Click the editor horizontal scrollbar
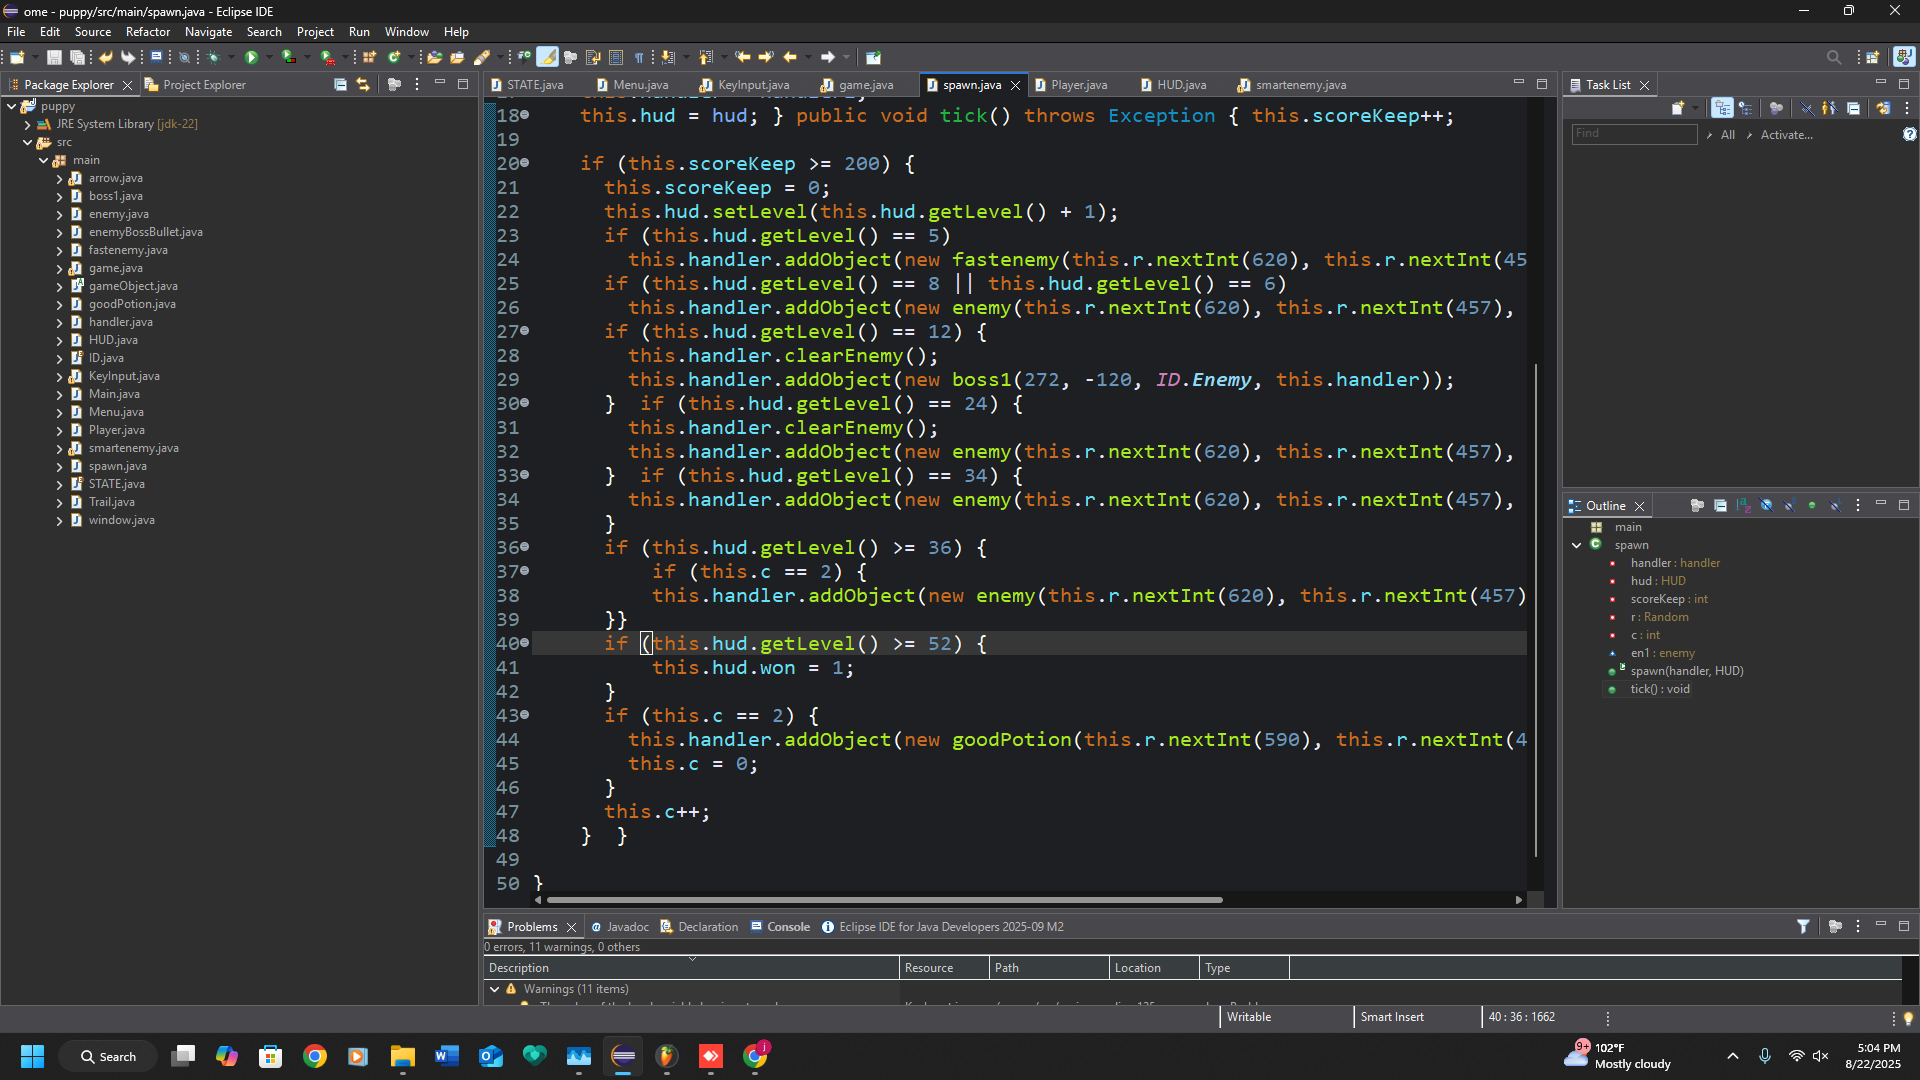The image size is (1920, 1080). (x=884, y=900)
